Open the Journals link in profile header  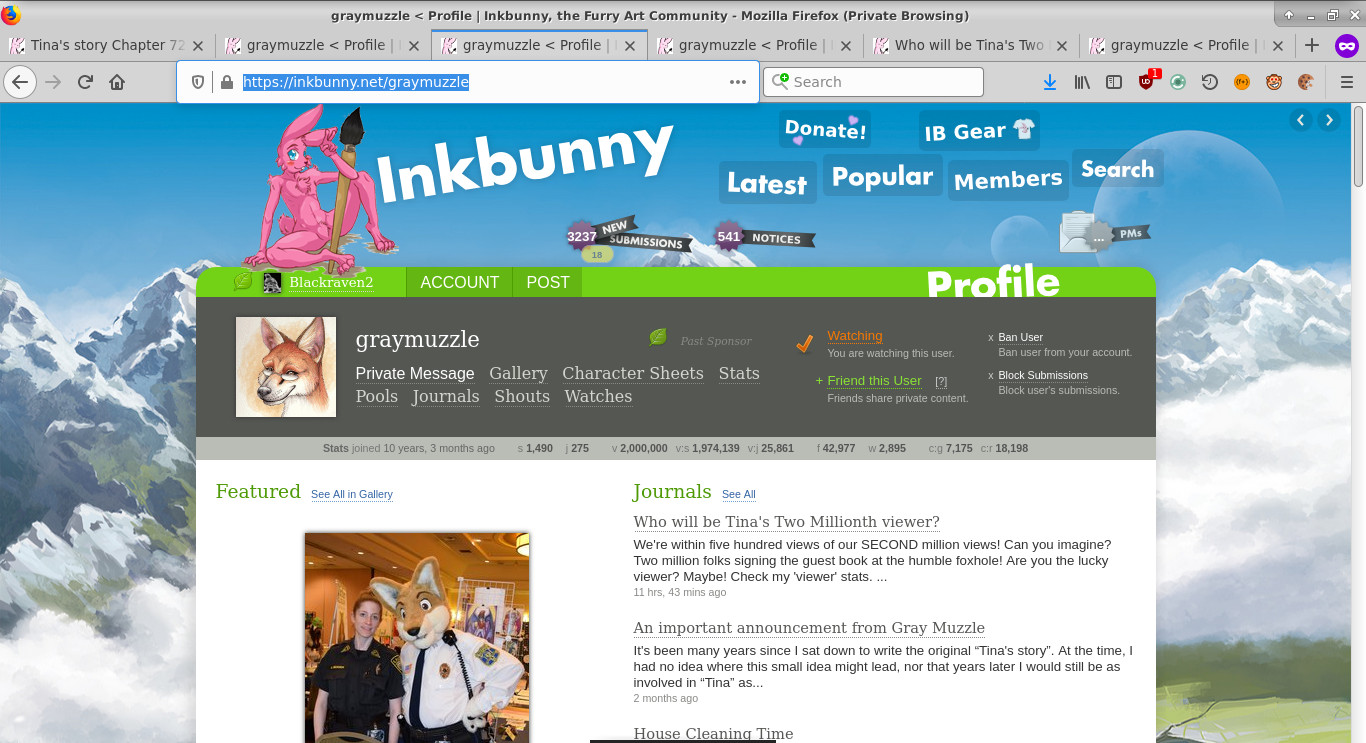click(x=446, y=396)
